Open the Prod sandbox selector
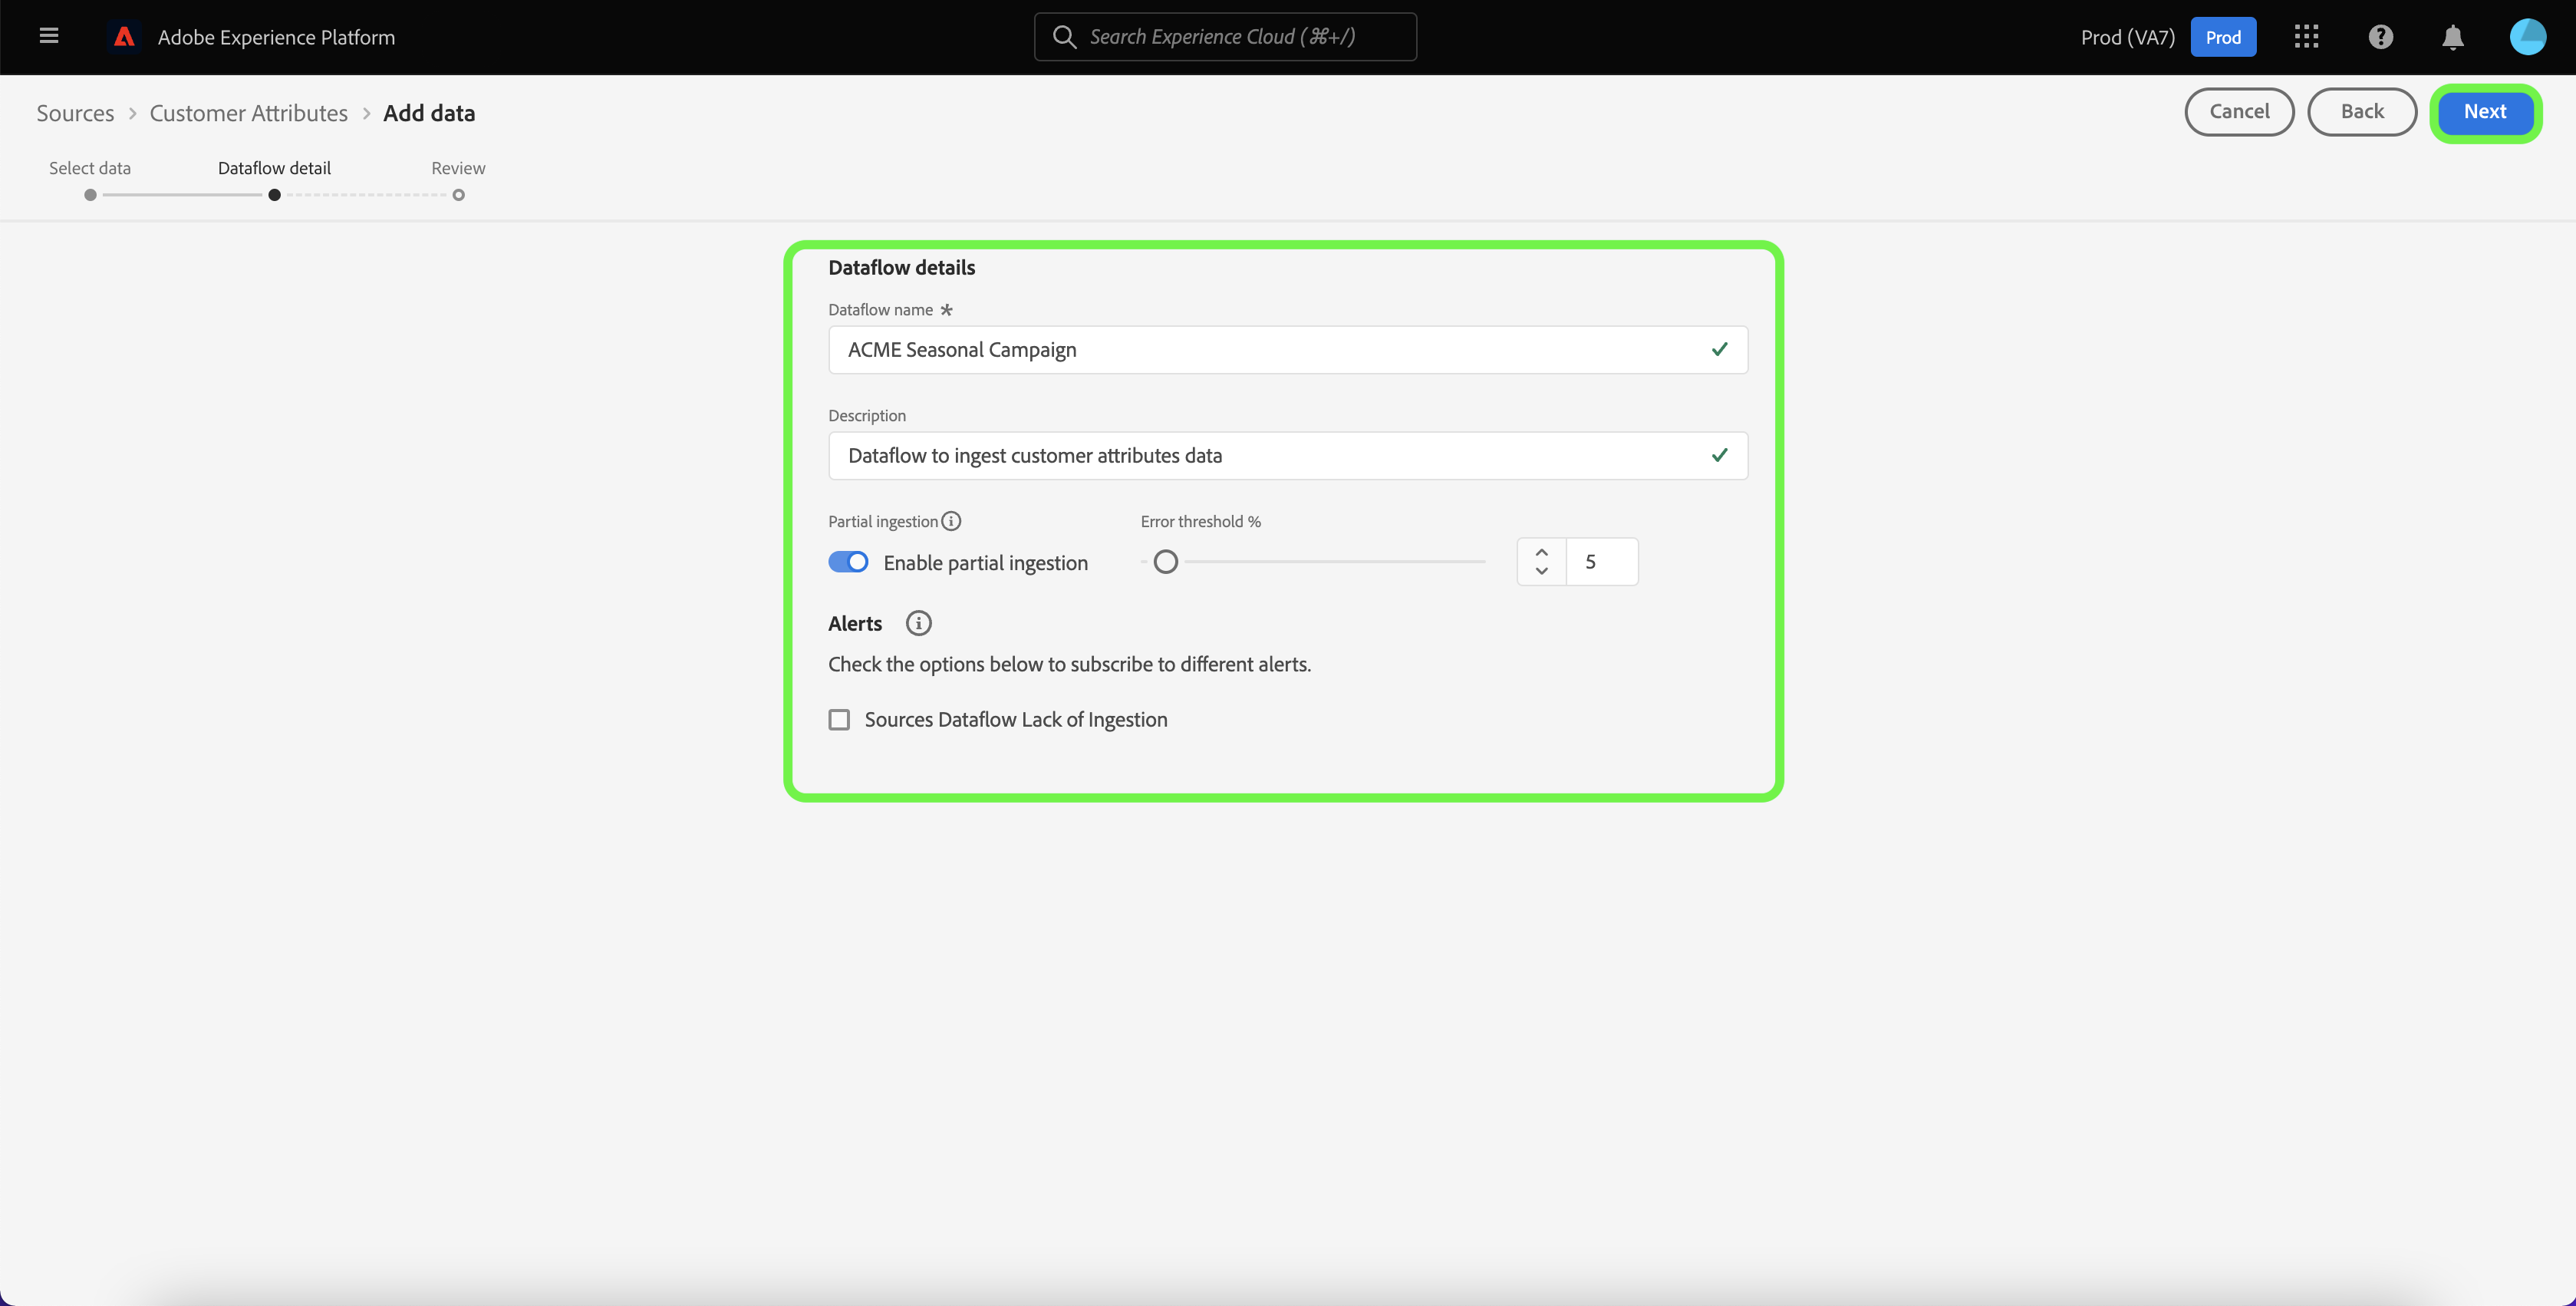Viewport: 2576px width, 1306px height. [x=2222, y=37]
